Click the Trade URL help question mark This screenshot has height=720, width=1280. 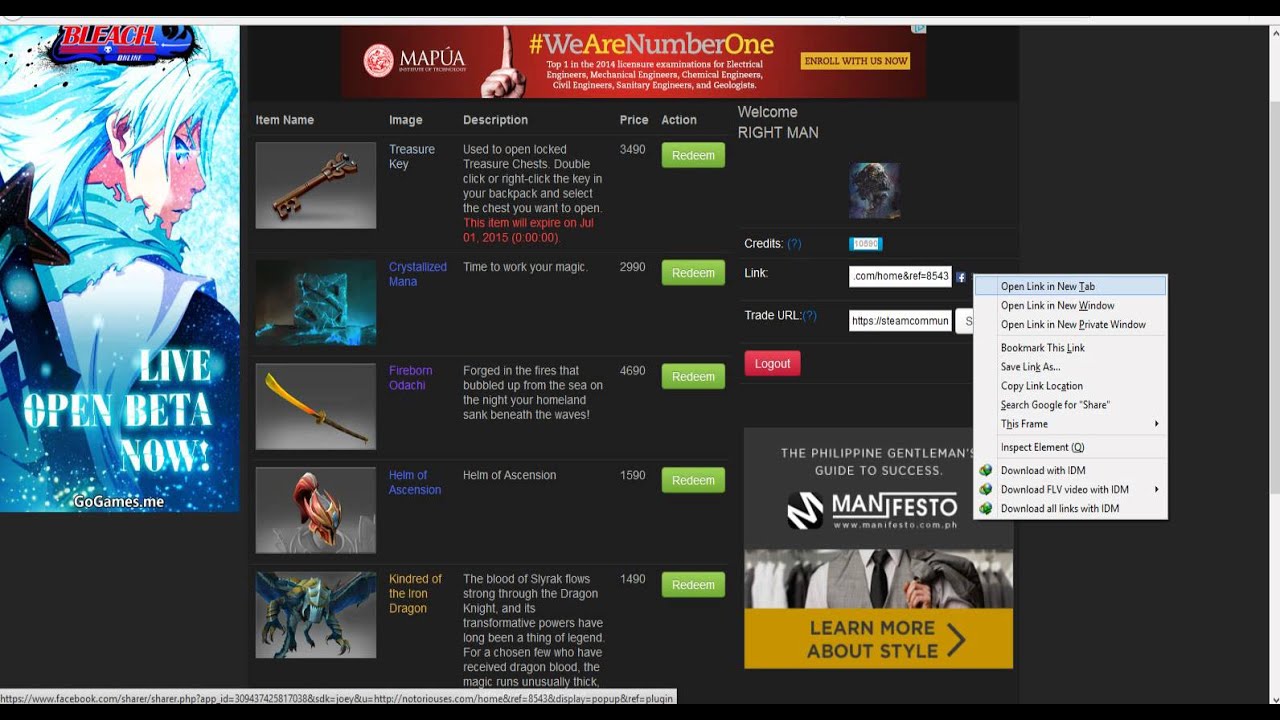coord(809,315)
